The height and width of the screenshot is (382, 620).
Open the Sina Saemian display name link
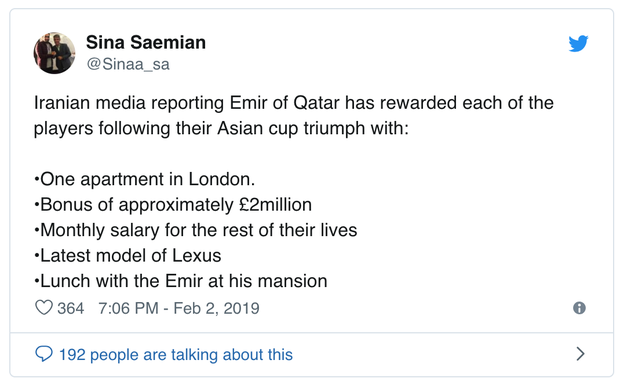(x=146, y=42)
